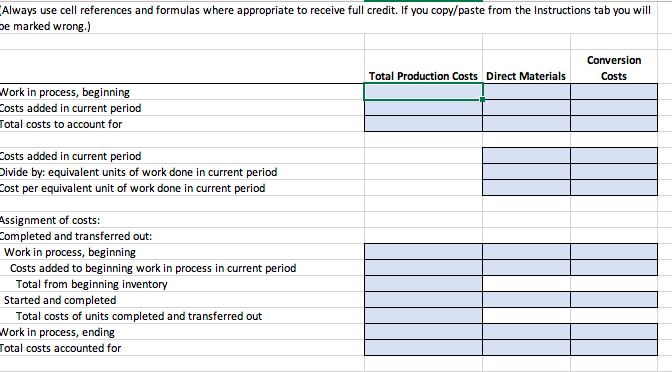
Task: Select Total Production Costs cell for indented Work in process, beginning
Action: (x=423, y=252)
